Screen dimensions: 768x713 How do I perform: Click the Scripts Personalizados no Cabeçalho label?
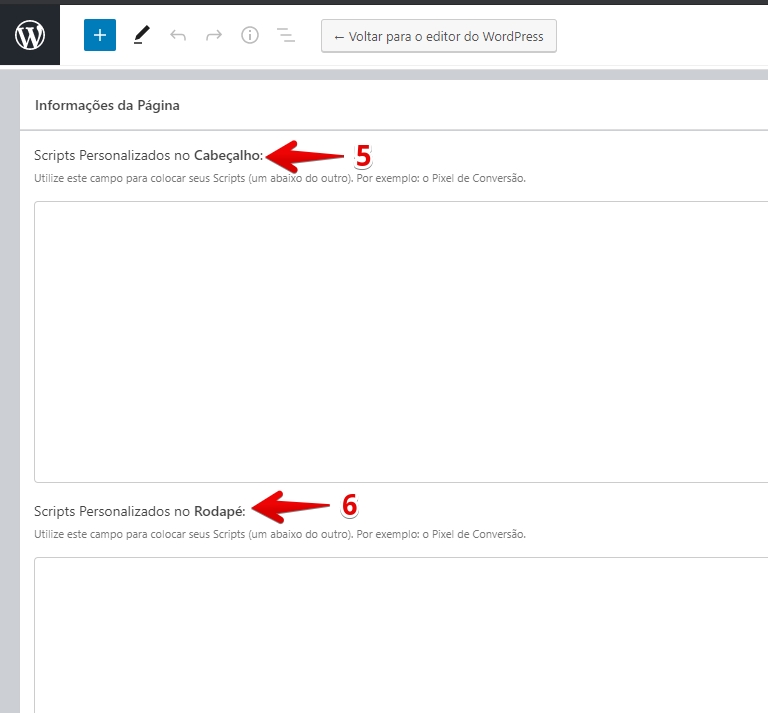pyautogui.click(x=148, y=156)
